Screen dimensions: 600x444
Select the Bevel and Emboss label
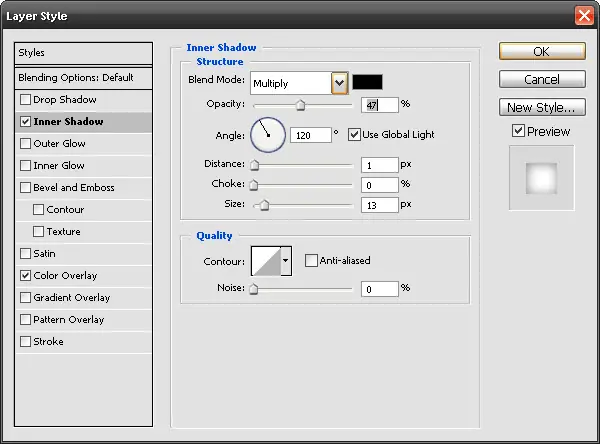[74, 188]
